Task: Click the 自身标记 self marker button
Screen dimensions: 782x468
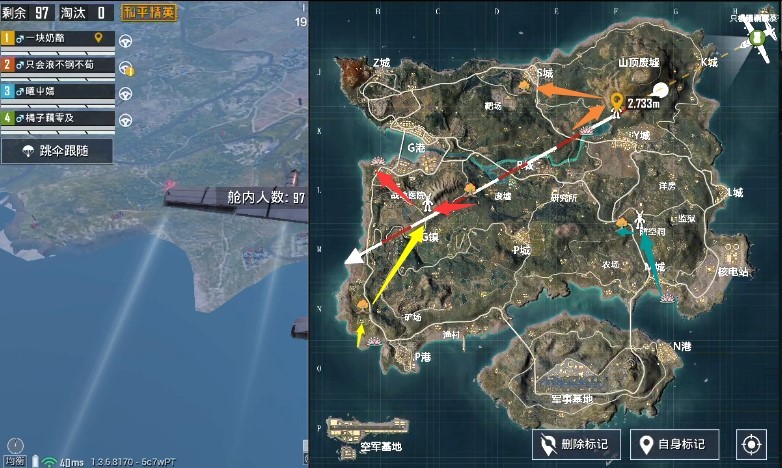Action: (674, 444)
